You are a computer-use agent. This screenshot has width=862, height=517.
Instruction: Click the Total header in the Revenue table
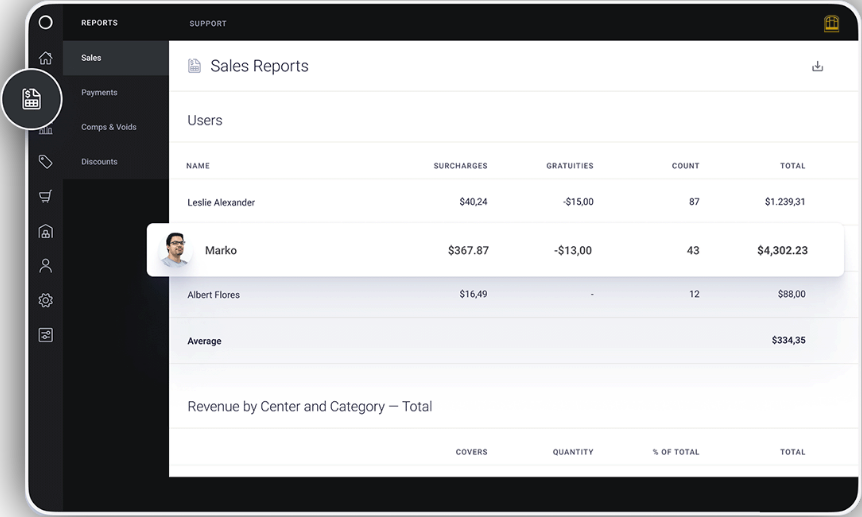point(793,452)
